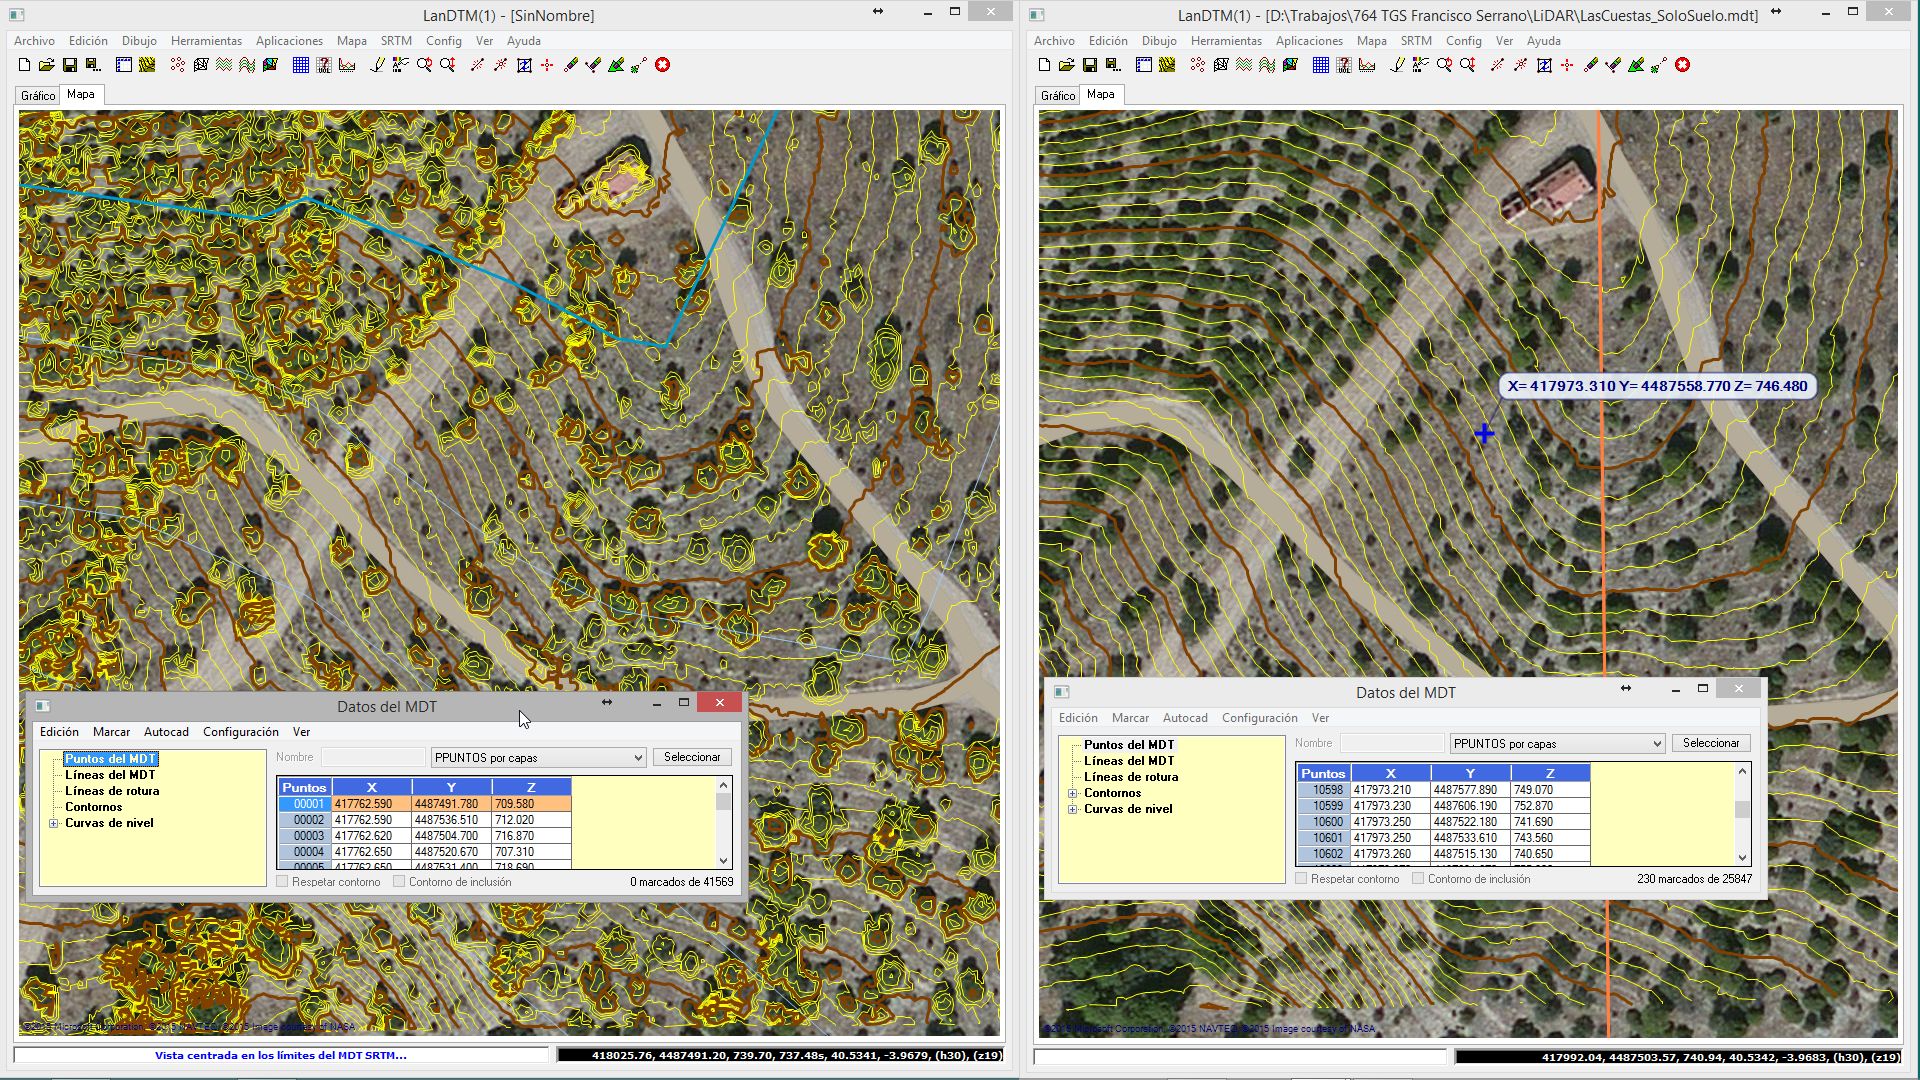This screenshot has width=1920, height=1080.
Task: Click colored 3D surface icon in left LanDTM
Action: tap(270, 65)
